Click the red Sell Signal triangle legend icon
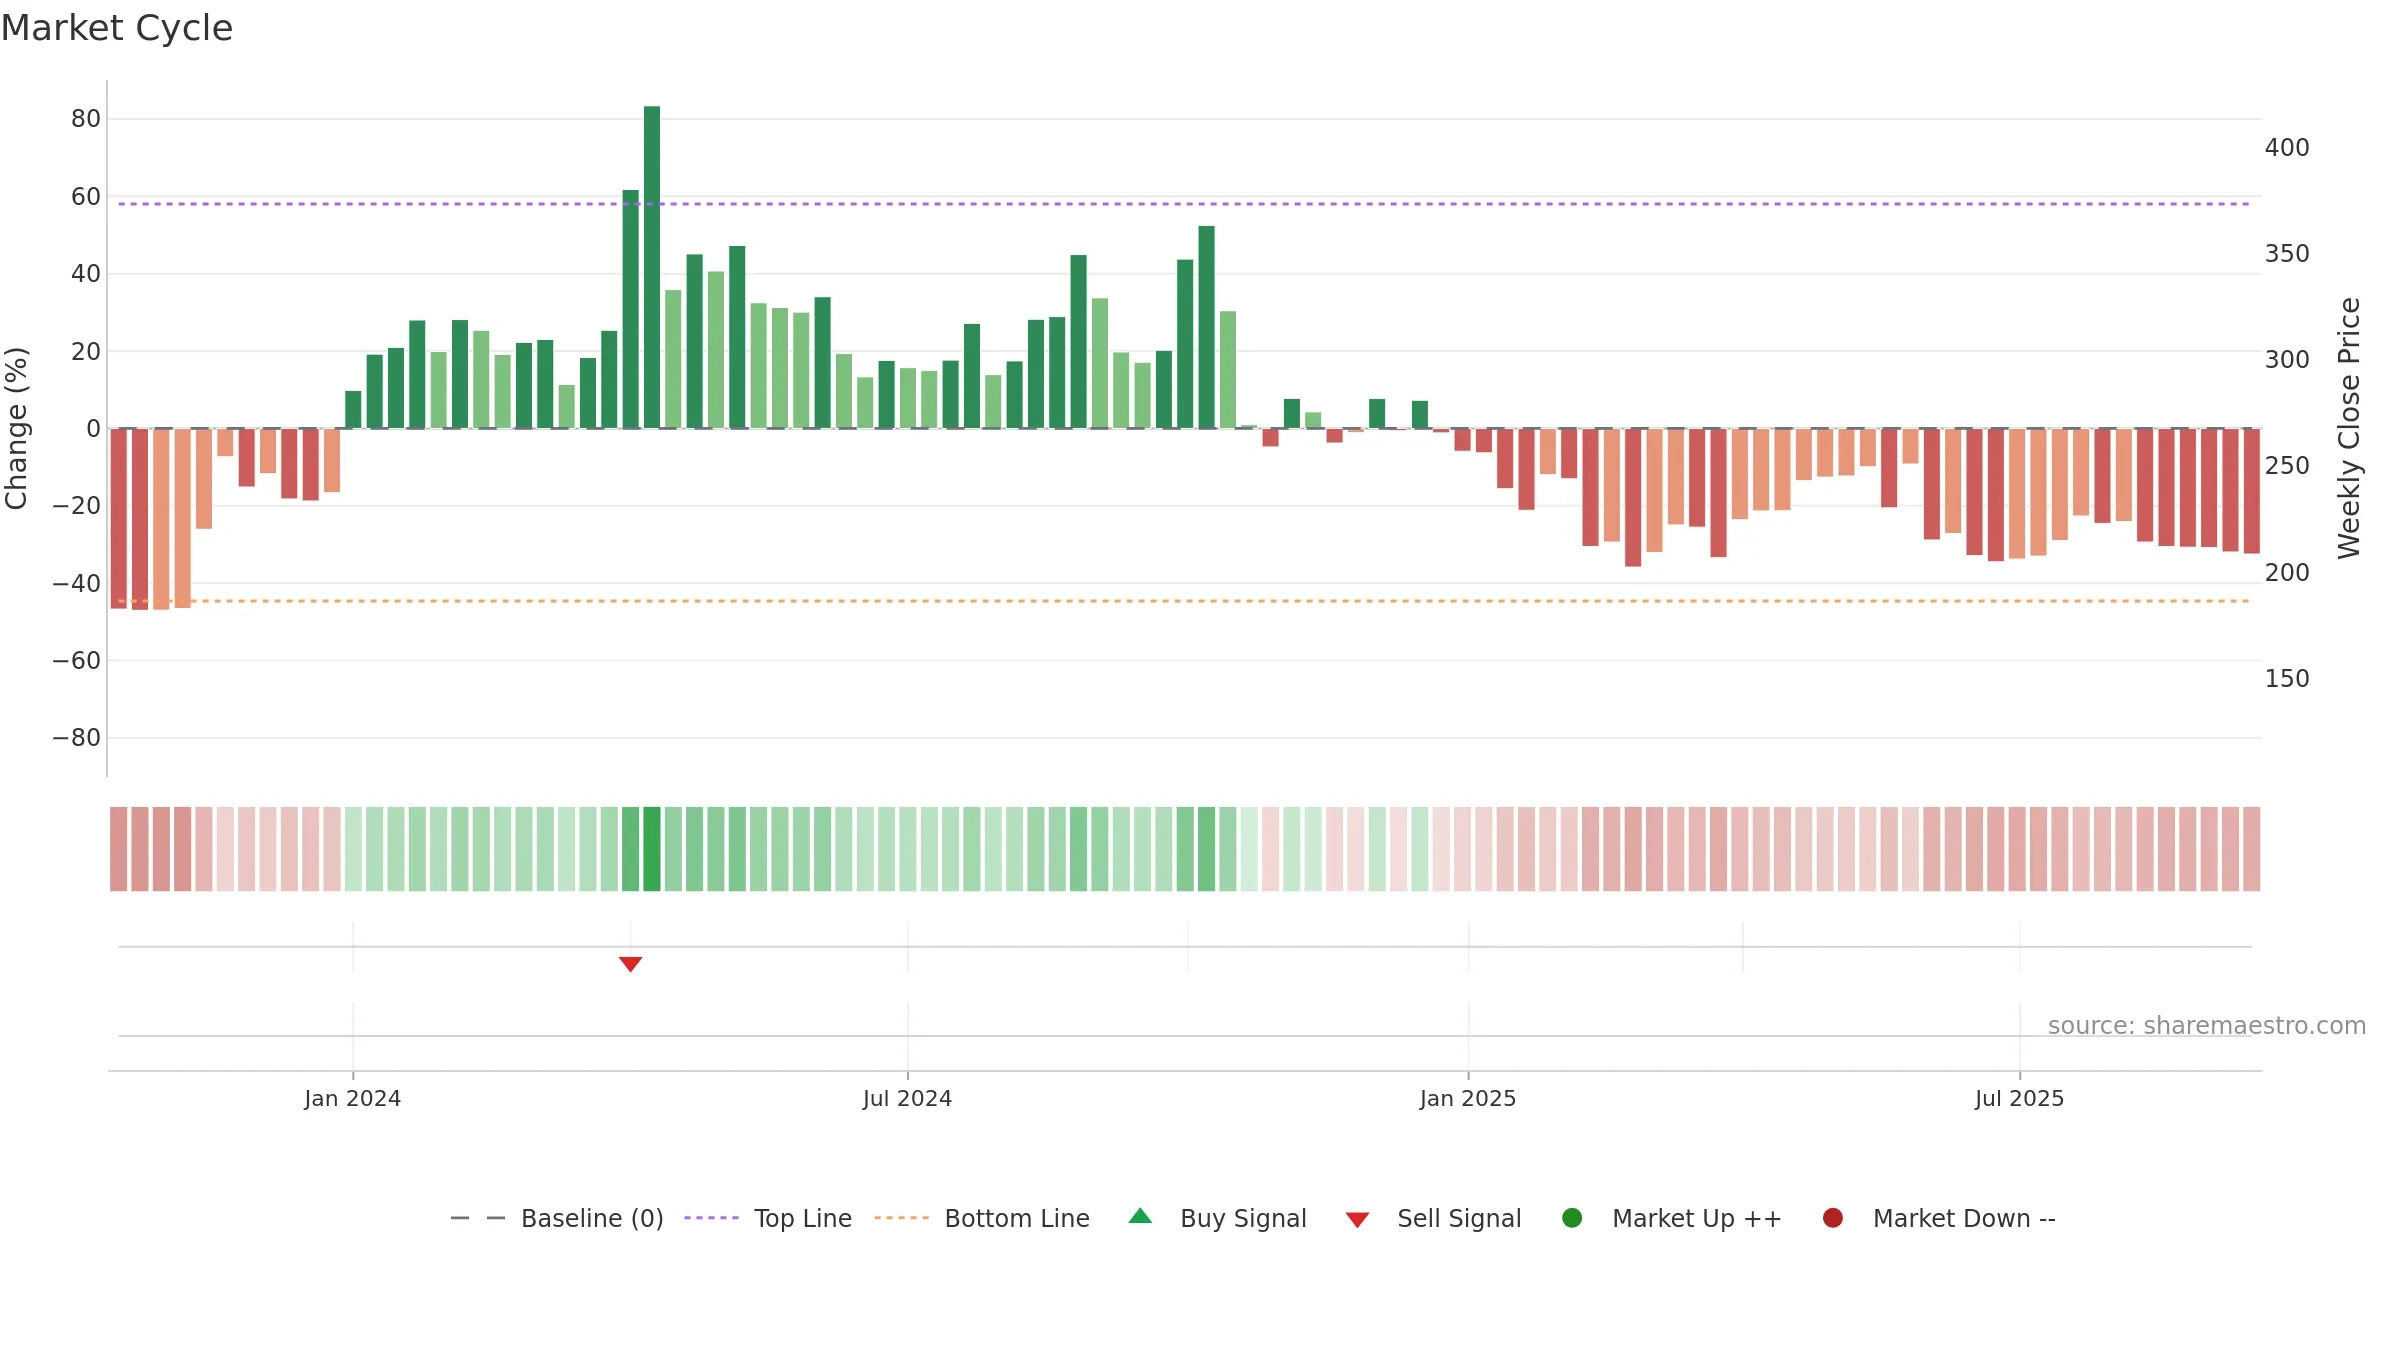The image size is (2400, 1350). [1357, 1220]
